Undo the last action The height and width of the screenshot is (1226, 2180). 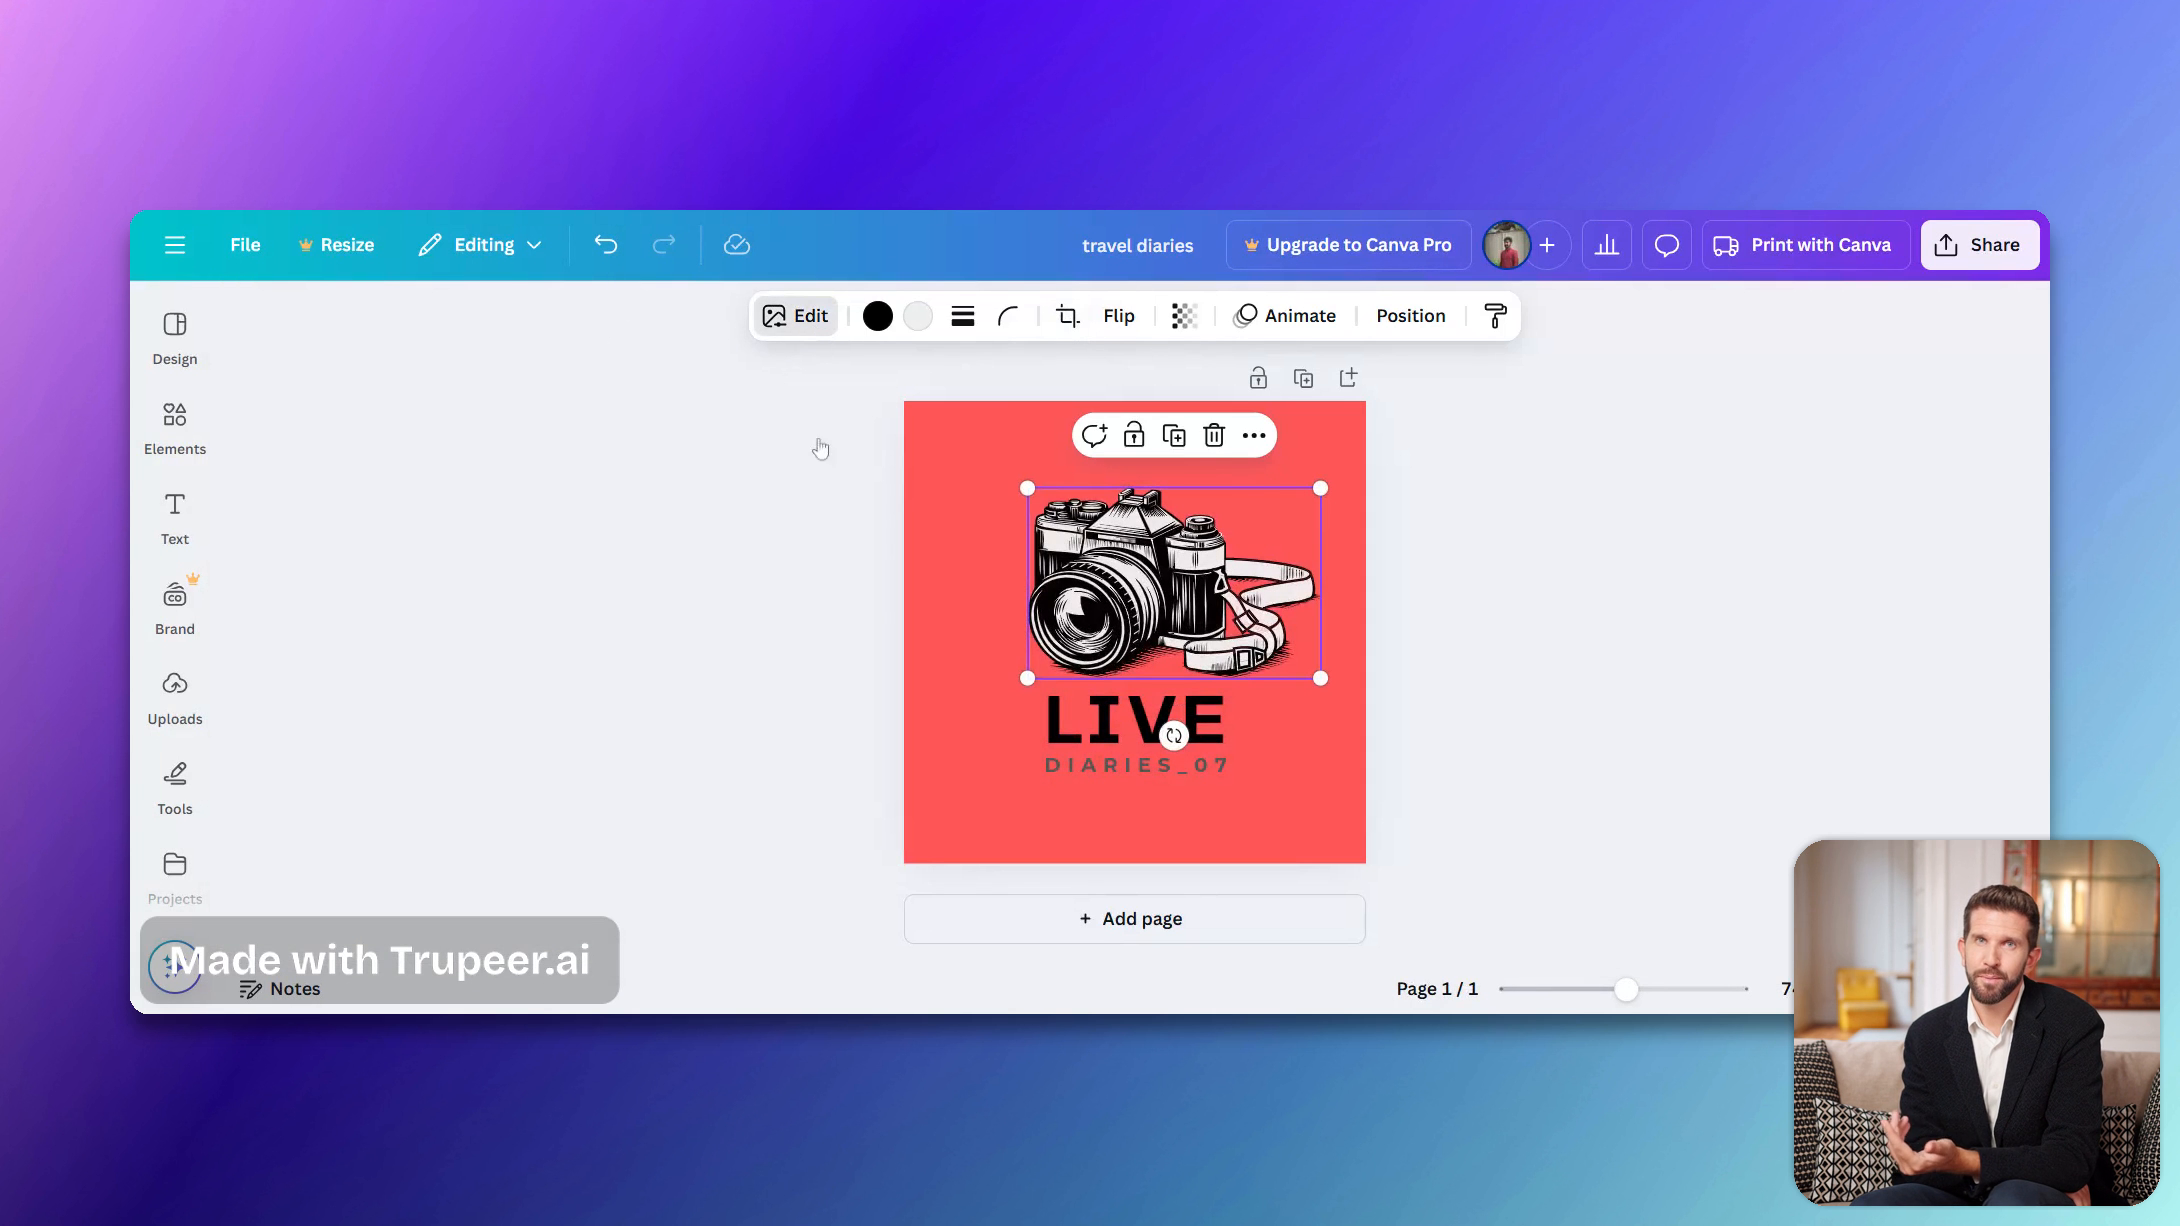pyautogui.click(x=605, y=244)
